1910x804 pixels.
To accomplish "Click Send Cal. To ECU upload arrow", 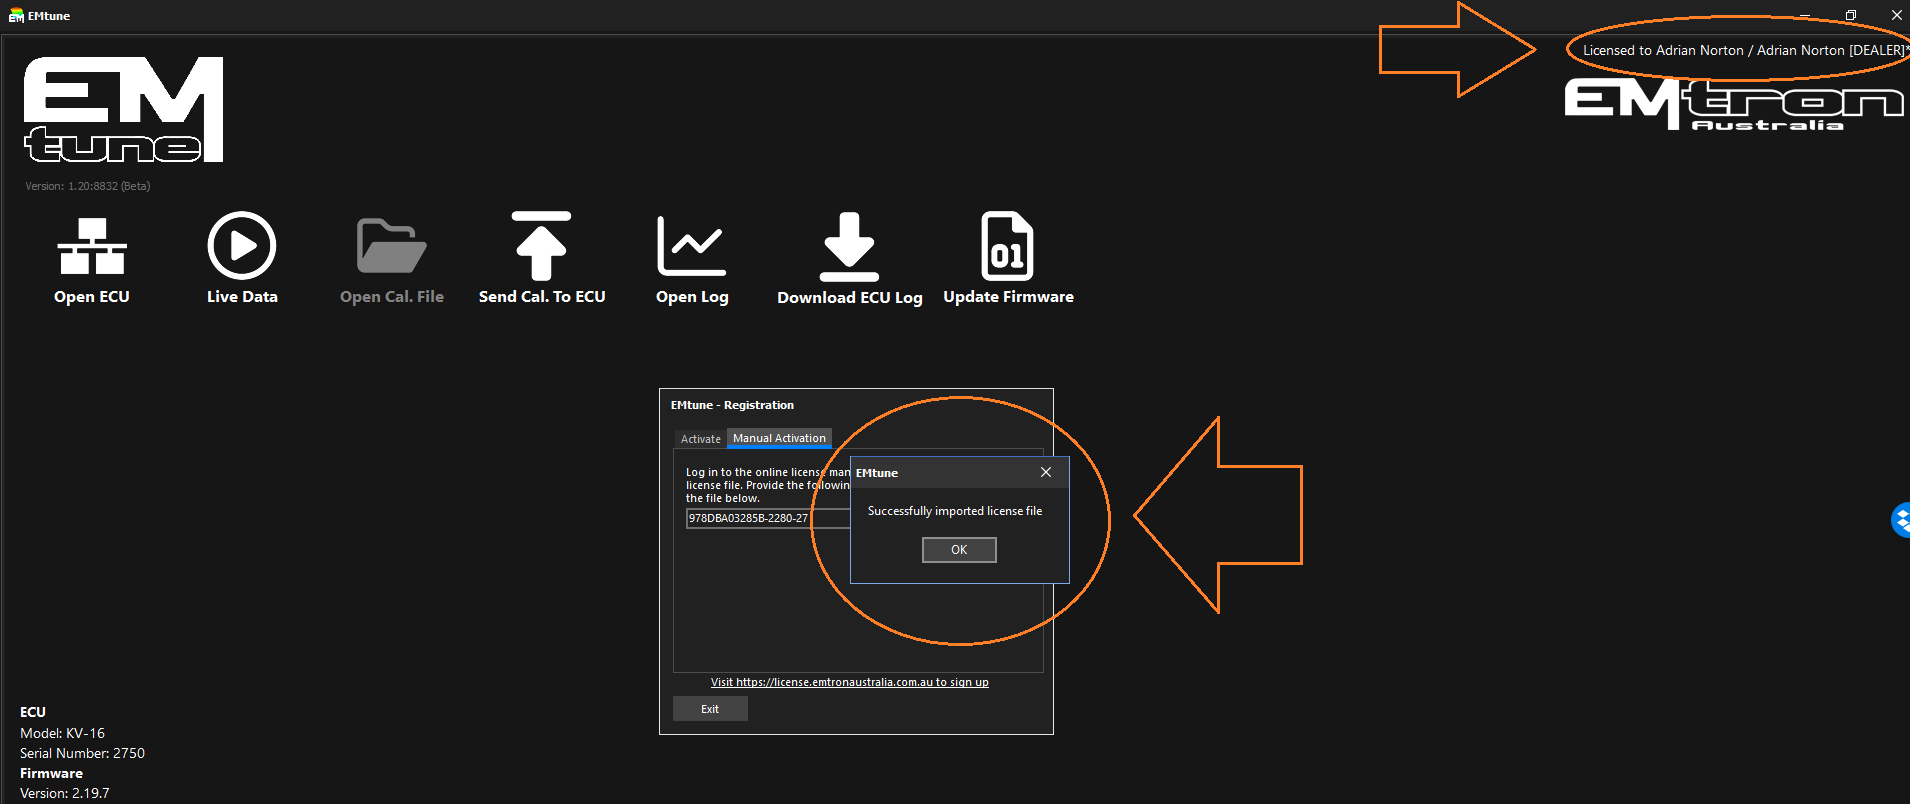I will click(541, 245).
